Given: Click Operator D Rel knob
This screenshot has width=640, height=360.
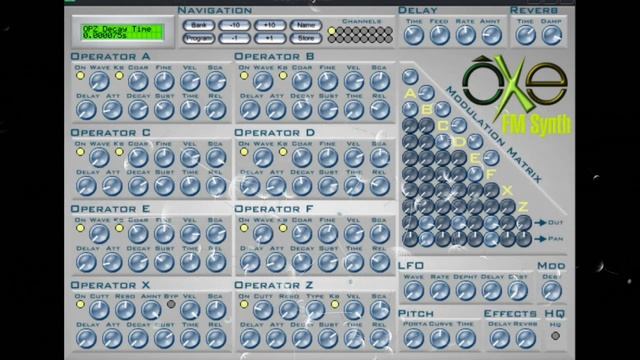Looking at the screenshot, I should tap(380, 187).
